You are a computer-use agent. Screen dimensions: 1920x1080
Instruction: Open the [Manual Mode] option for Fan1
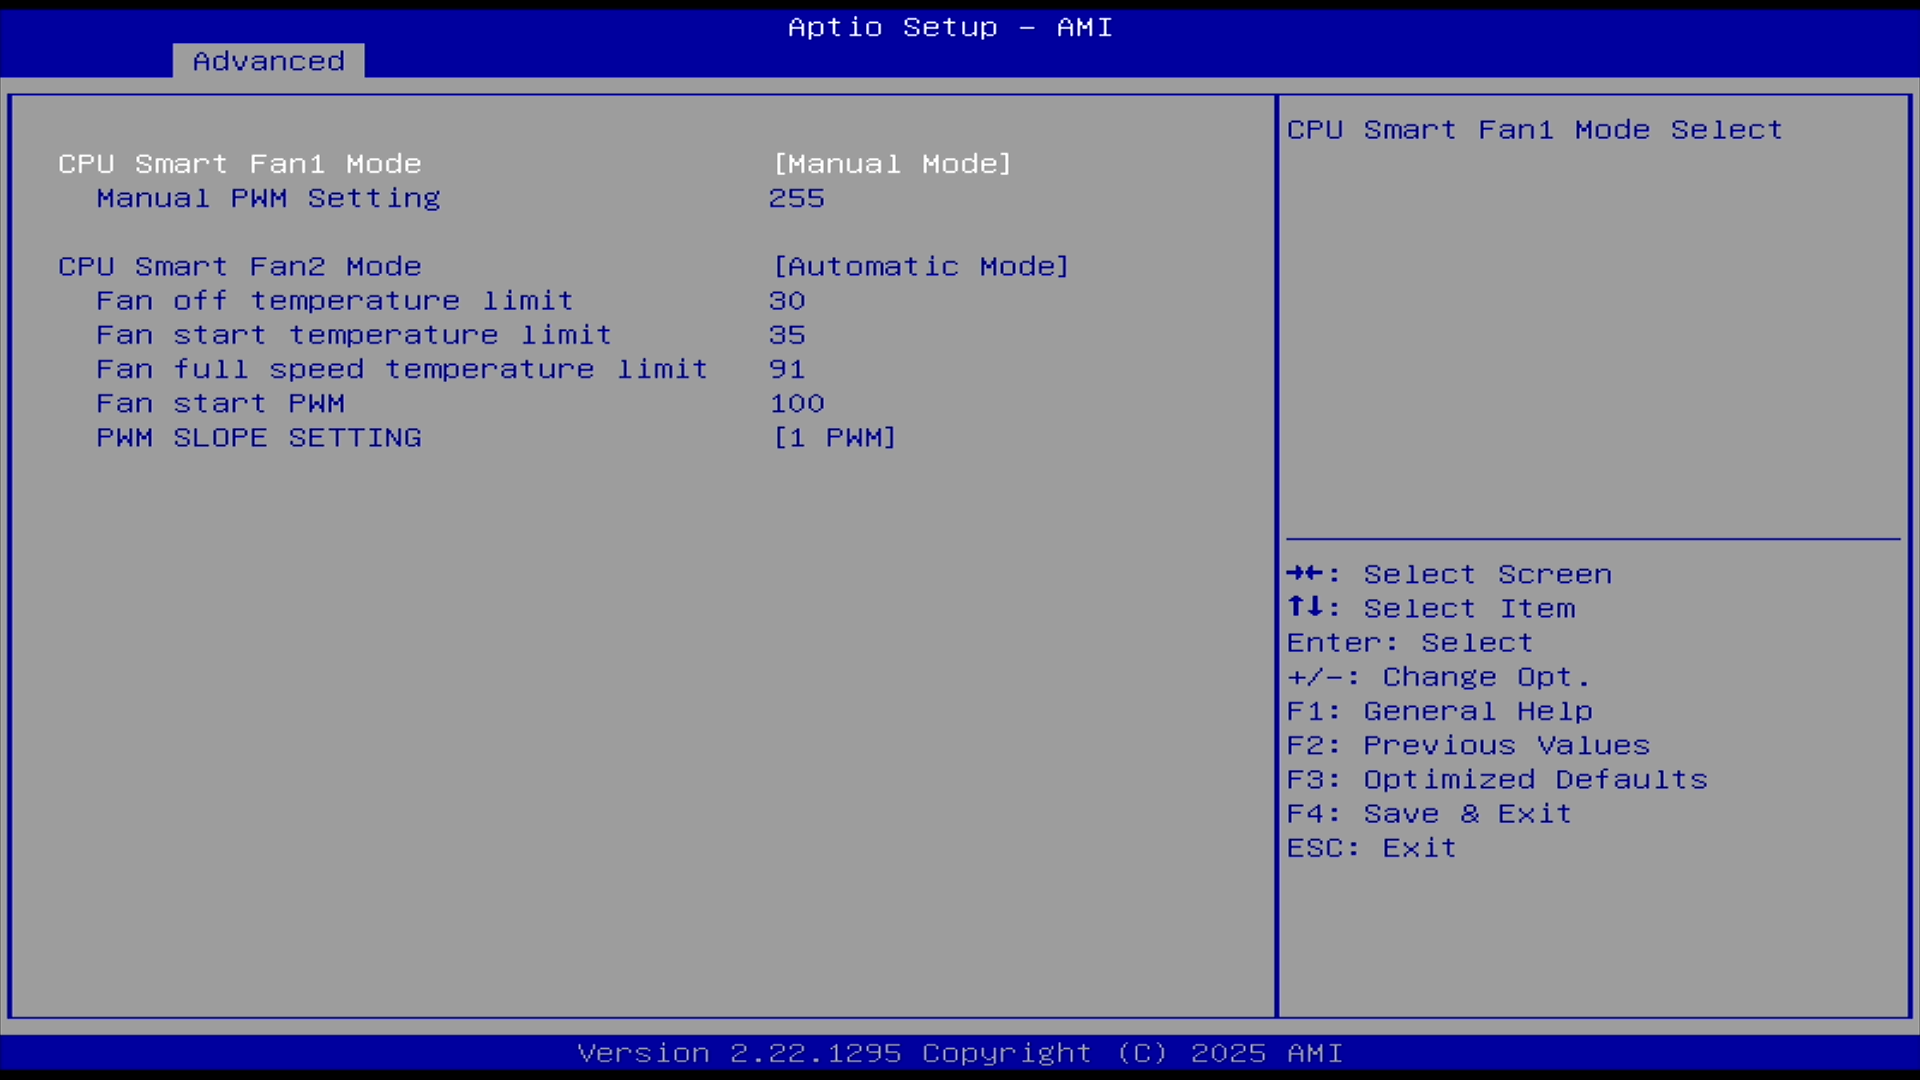point(892,164)
